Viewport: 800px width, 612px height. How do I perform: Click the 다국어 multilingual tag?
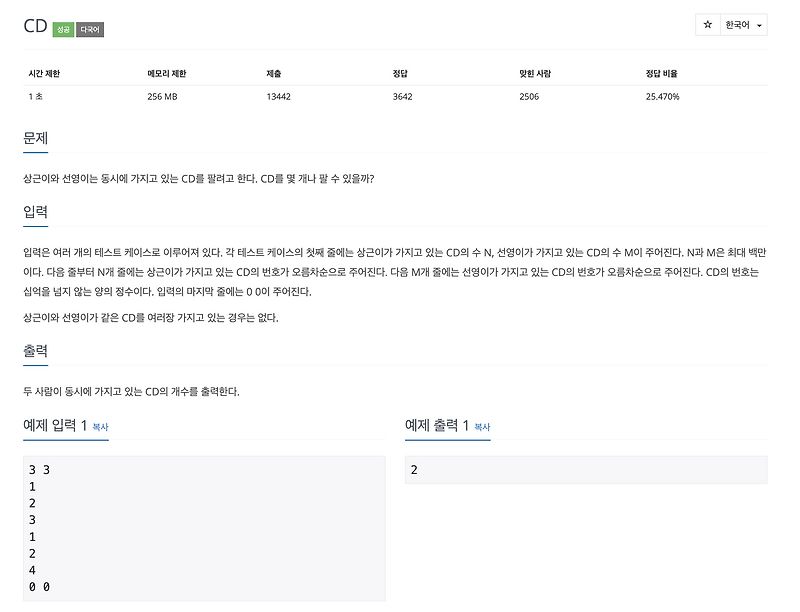point(91,30)
